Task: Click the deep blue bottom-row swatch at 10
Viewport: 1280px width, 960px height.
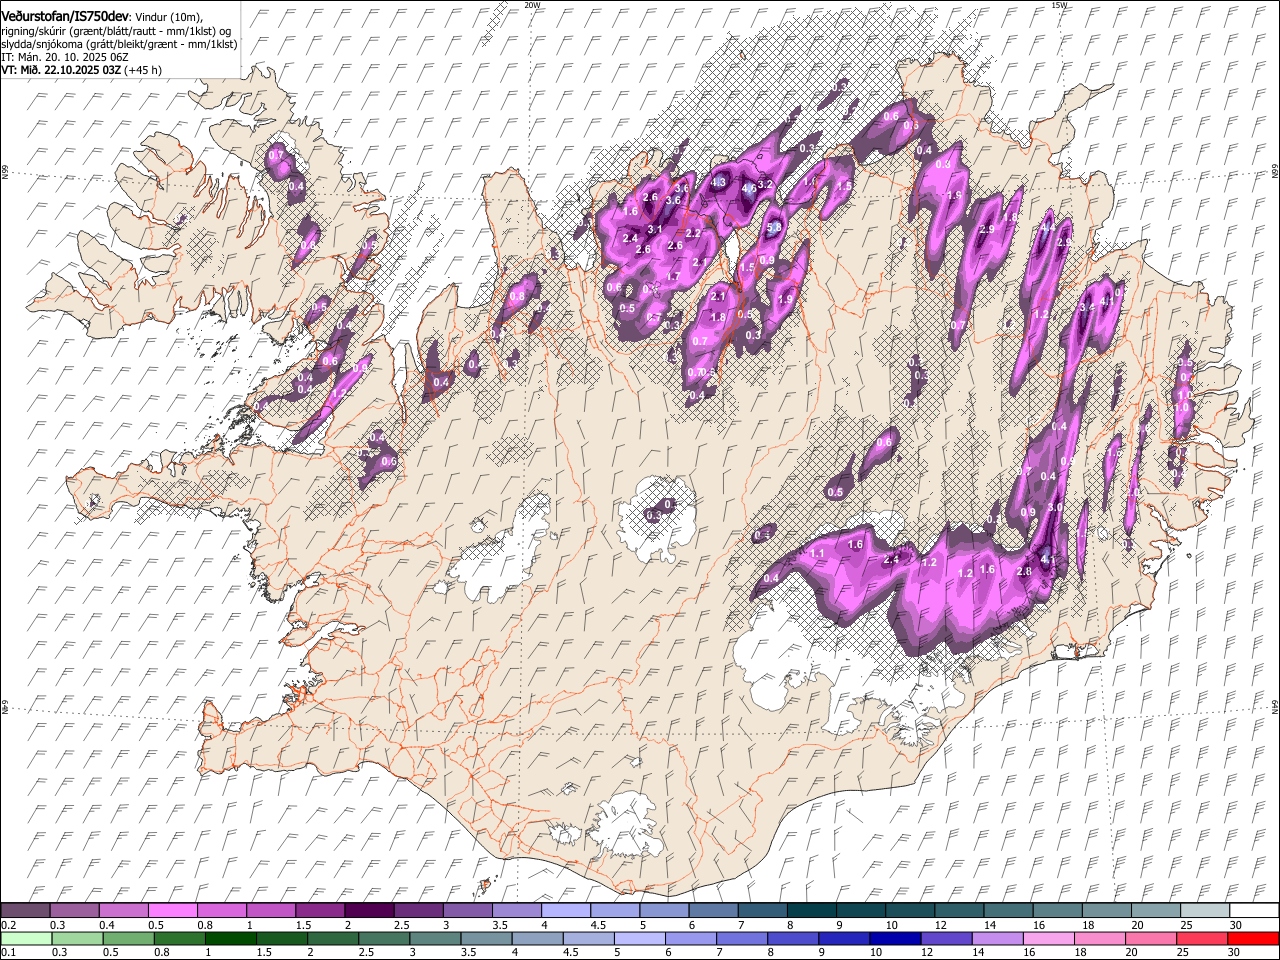Action: [x=895, y=938]
